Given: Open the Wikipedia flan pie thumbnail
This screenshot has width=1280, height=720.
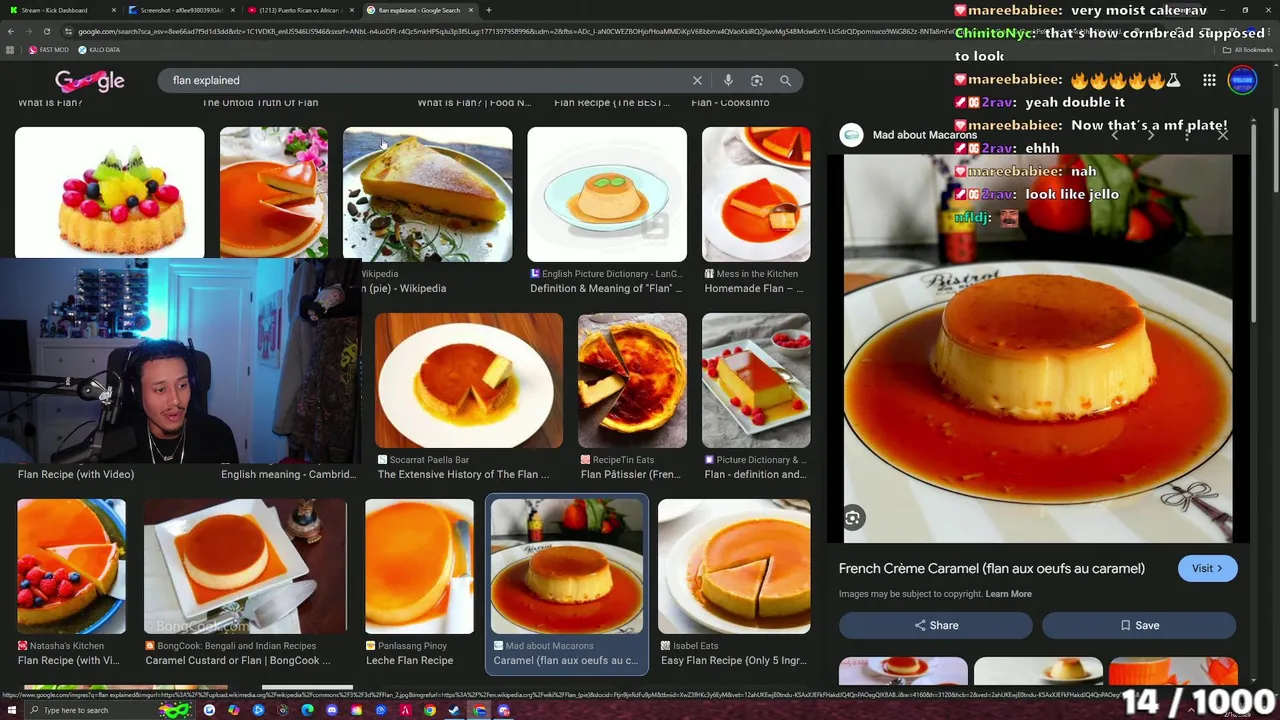Looking at the screenshot, I should 427,194.
